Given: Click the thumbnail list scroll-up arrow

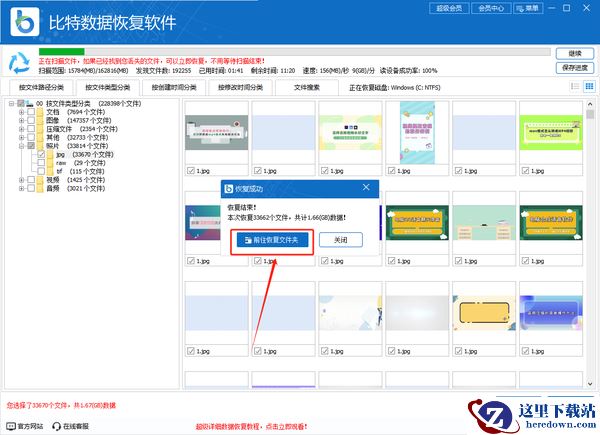Looking at the screenshot, I should tap(590, 104).
